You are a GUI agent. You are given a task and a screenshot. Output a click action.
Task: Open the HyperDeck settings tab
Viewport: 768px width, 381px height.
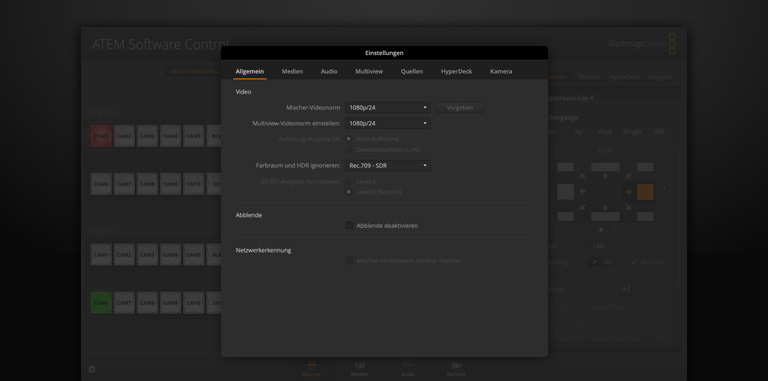456,71
